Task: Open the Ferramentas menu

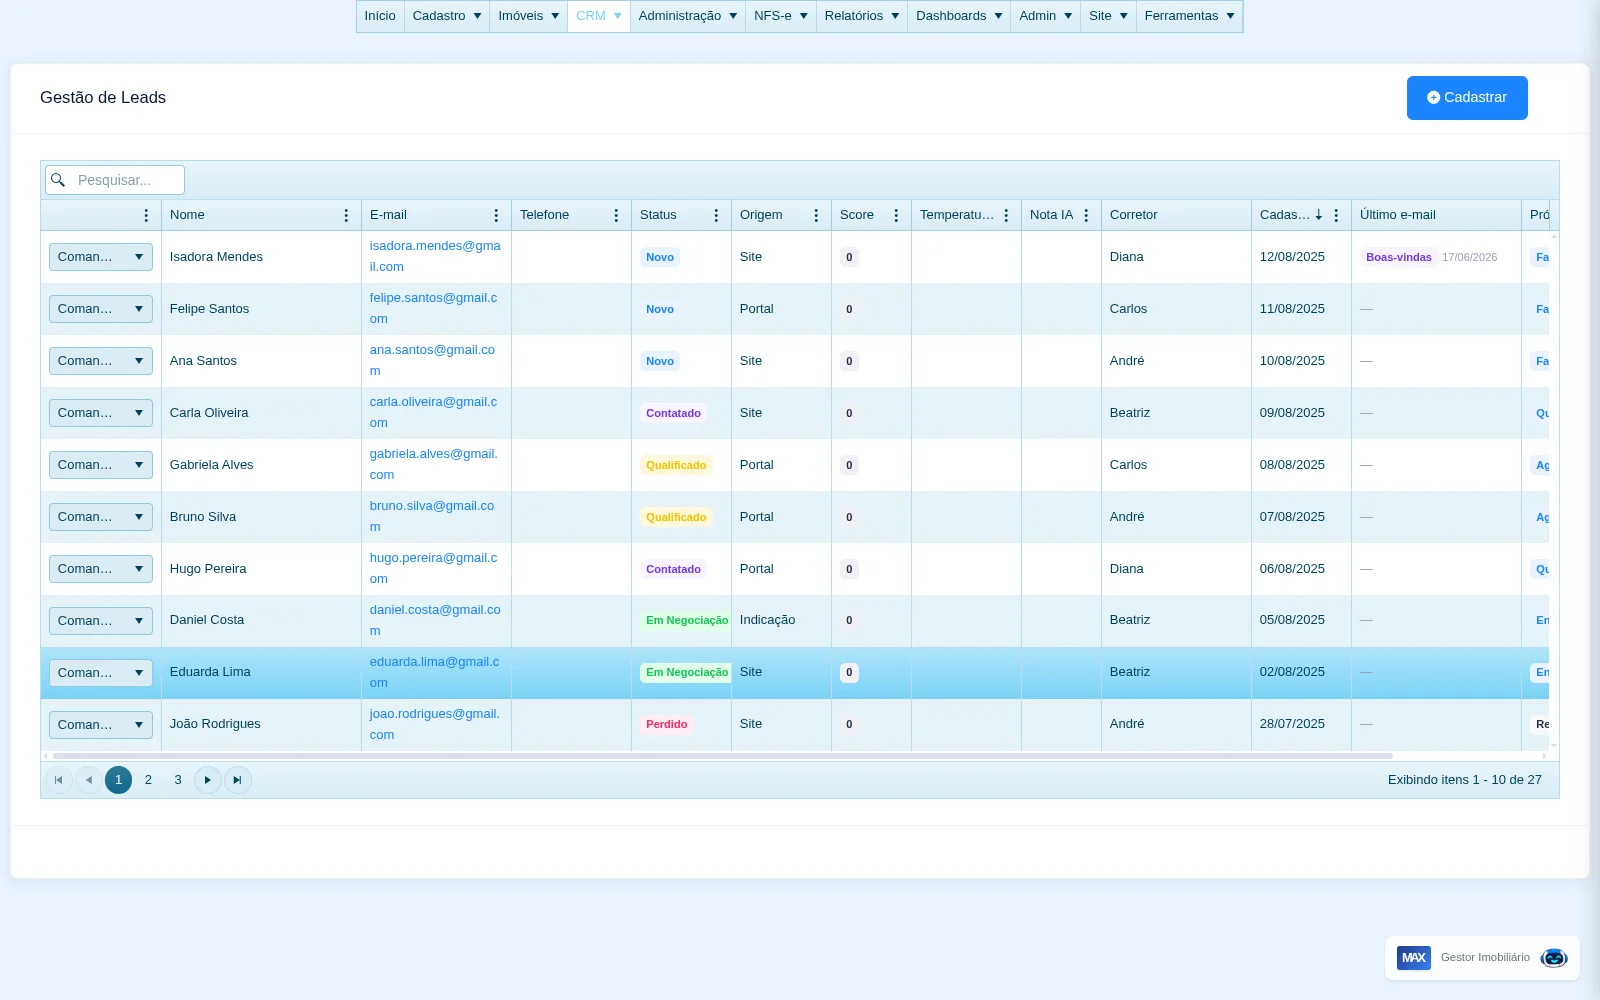Action: click(x=1190, y=16)
